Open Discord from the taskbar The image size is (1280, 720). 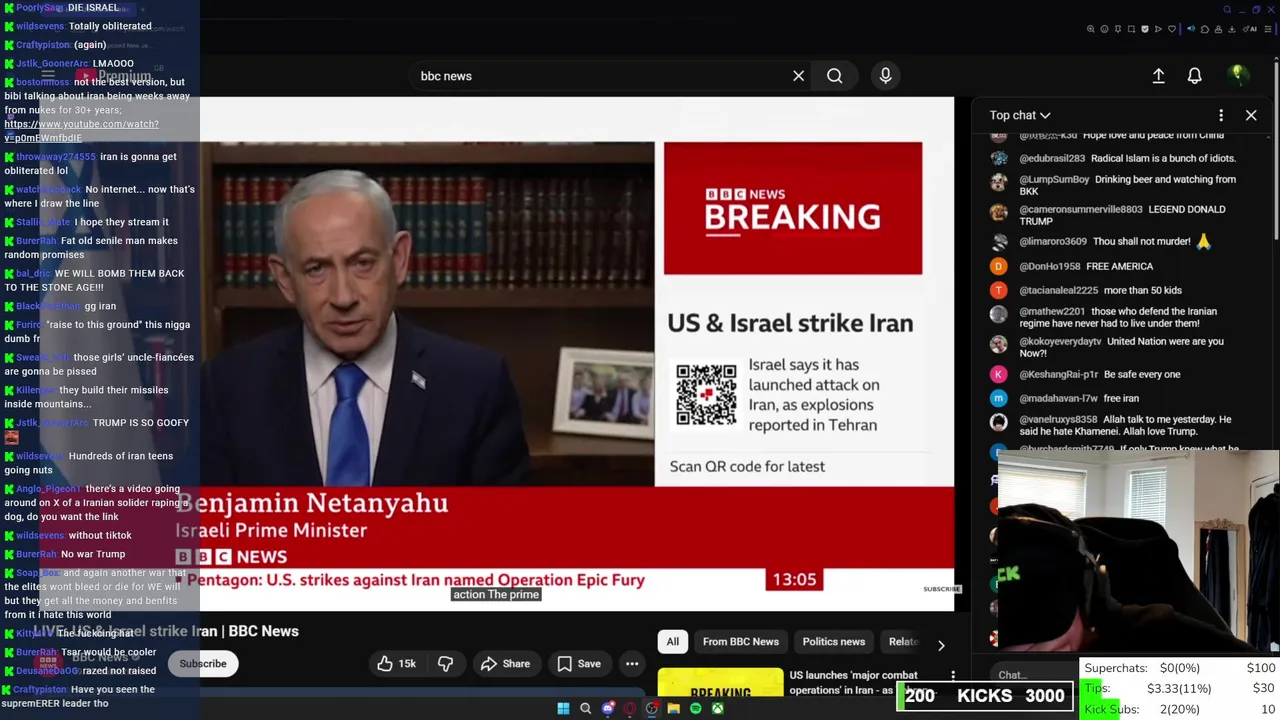point(608,709)
